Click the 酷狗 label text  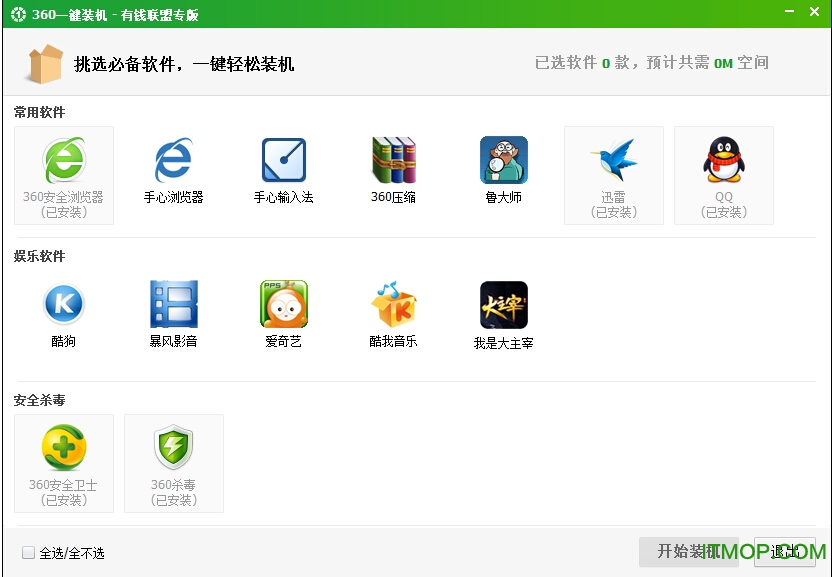(x=64, y=341)
